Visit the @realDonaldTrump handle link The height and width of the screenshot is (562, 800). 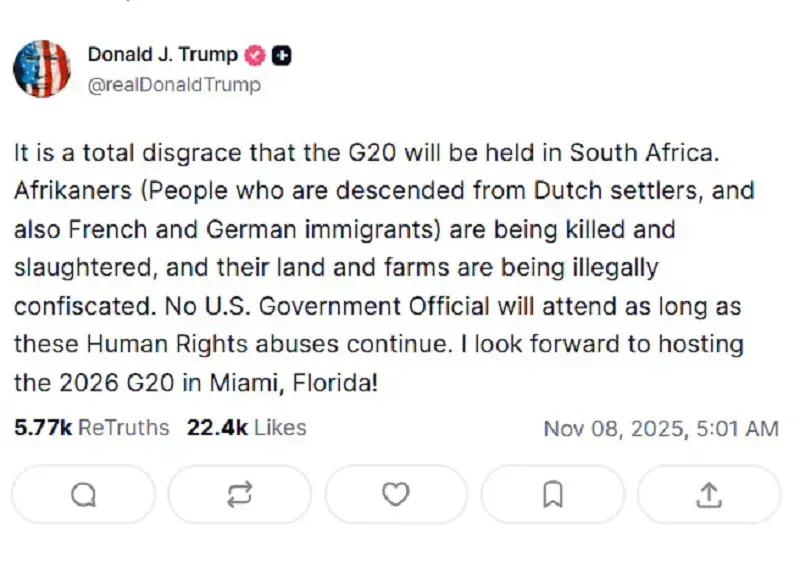pyautogui.click(x=174, y=85)
